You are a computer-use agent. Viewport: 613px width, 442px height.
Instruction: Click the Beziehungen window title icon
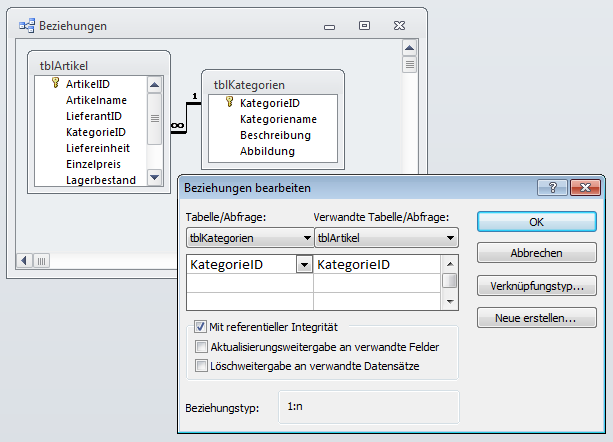tap(26, 26)
